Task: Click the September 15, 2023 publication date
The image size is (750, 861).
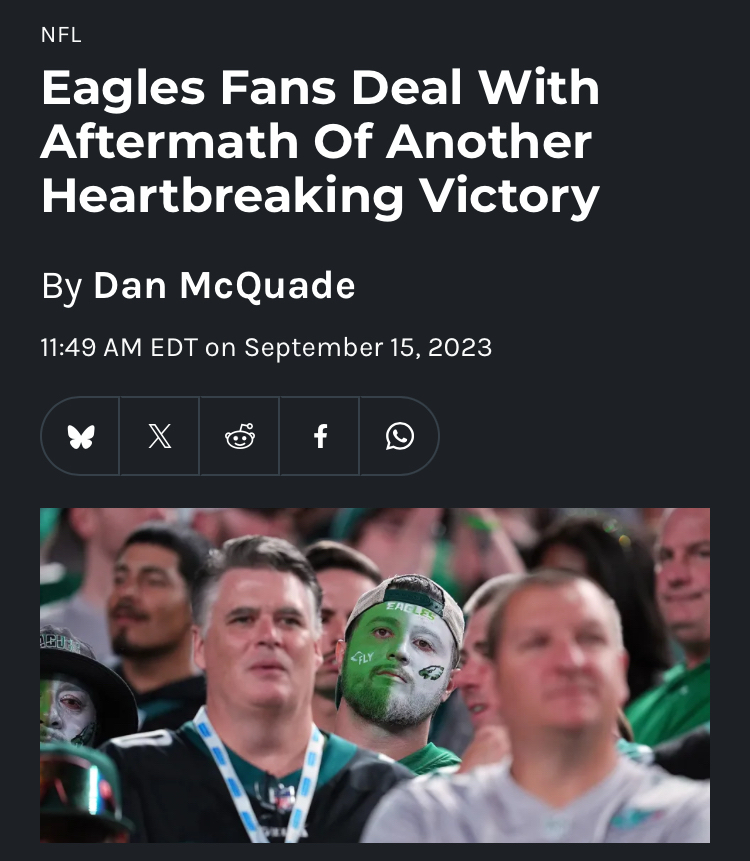Action: (x=368, y=348)
